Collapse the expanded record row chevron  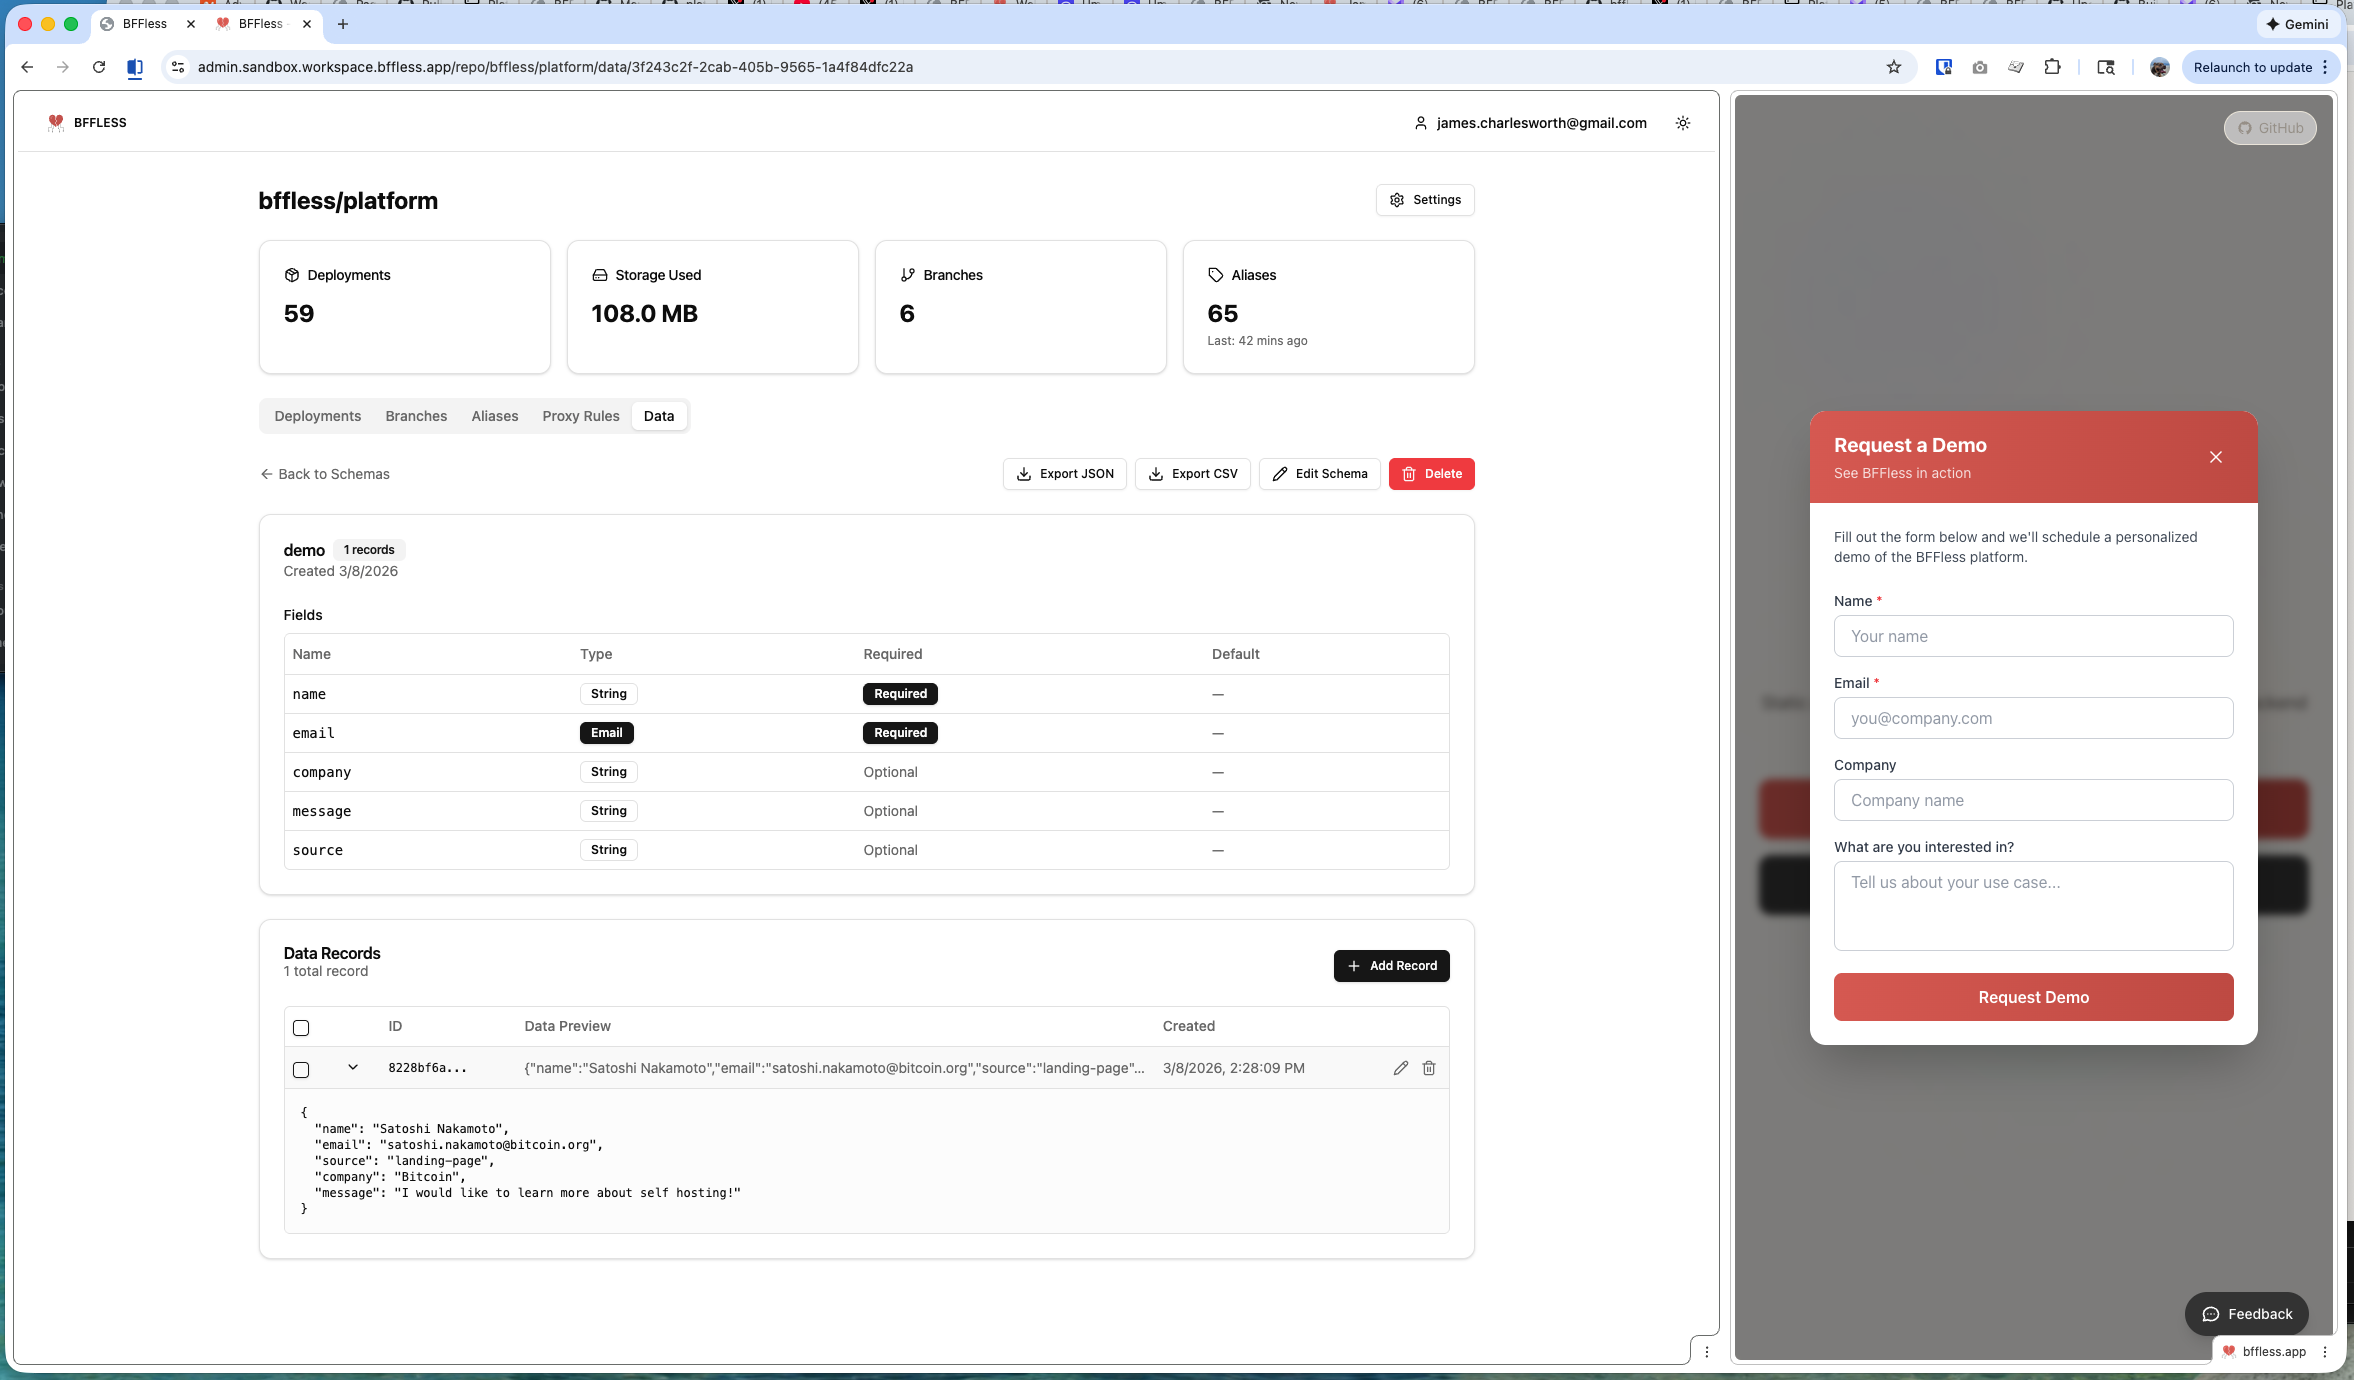(353, 1067)
